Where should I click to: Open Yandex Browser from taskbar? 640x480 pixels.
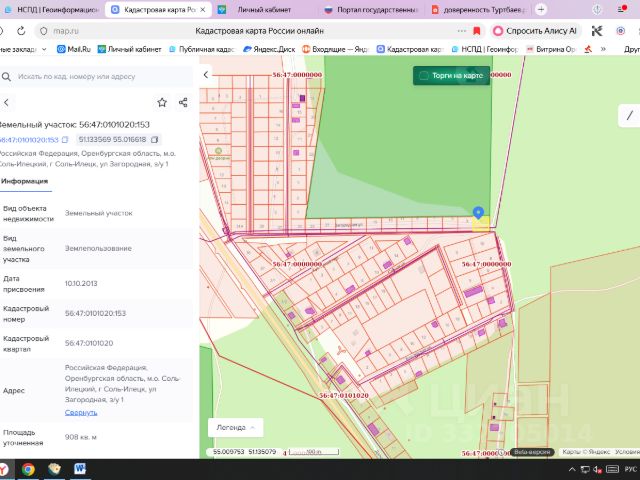[x=4, y=469]
